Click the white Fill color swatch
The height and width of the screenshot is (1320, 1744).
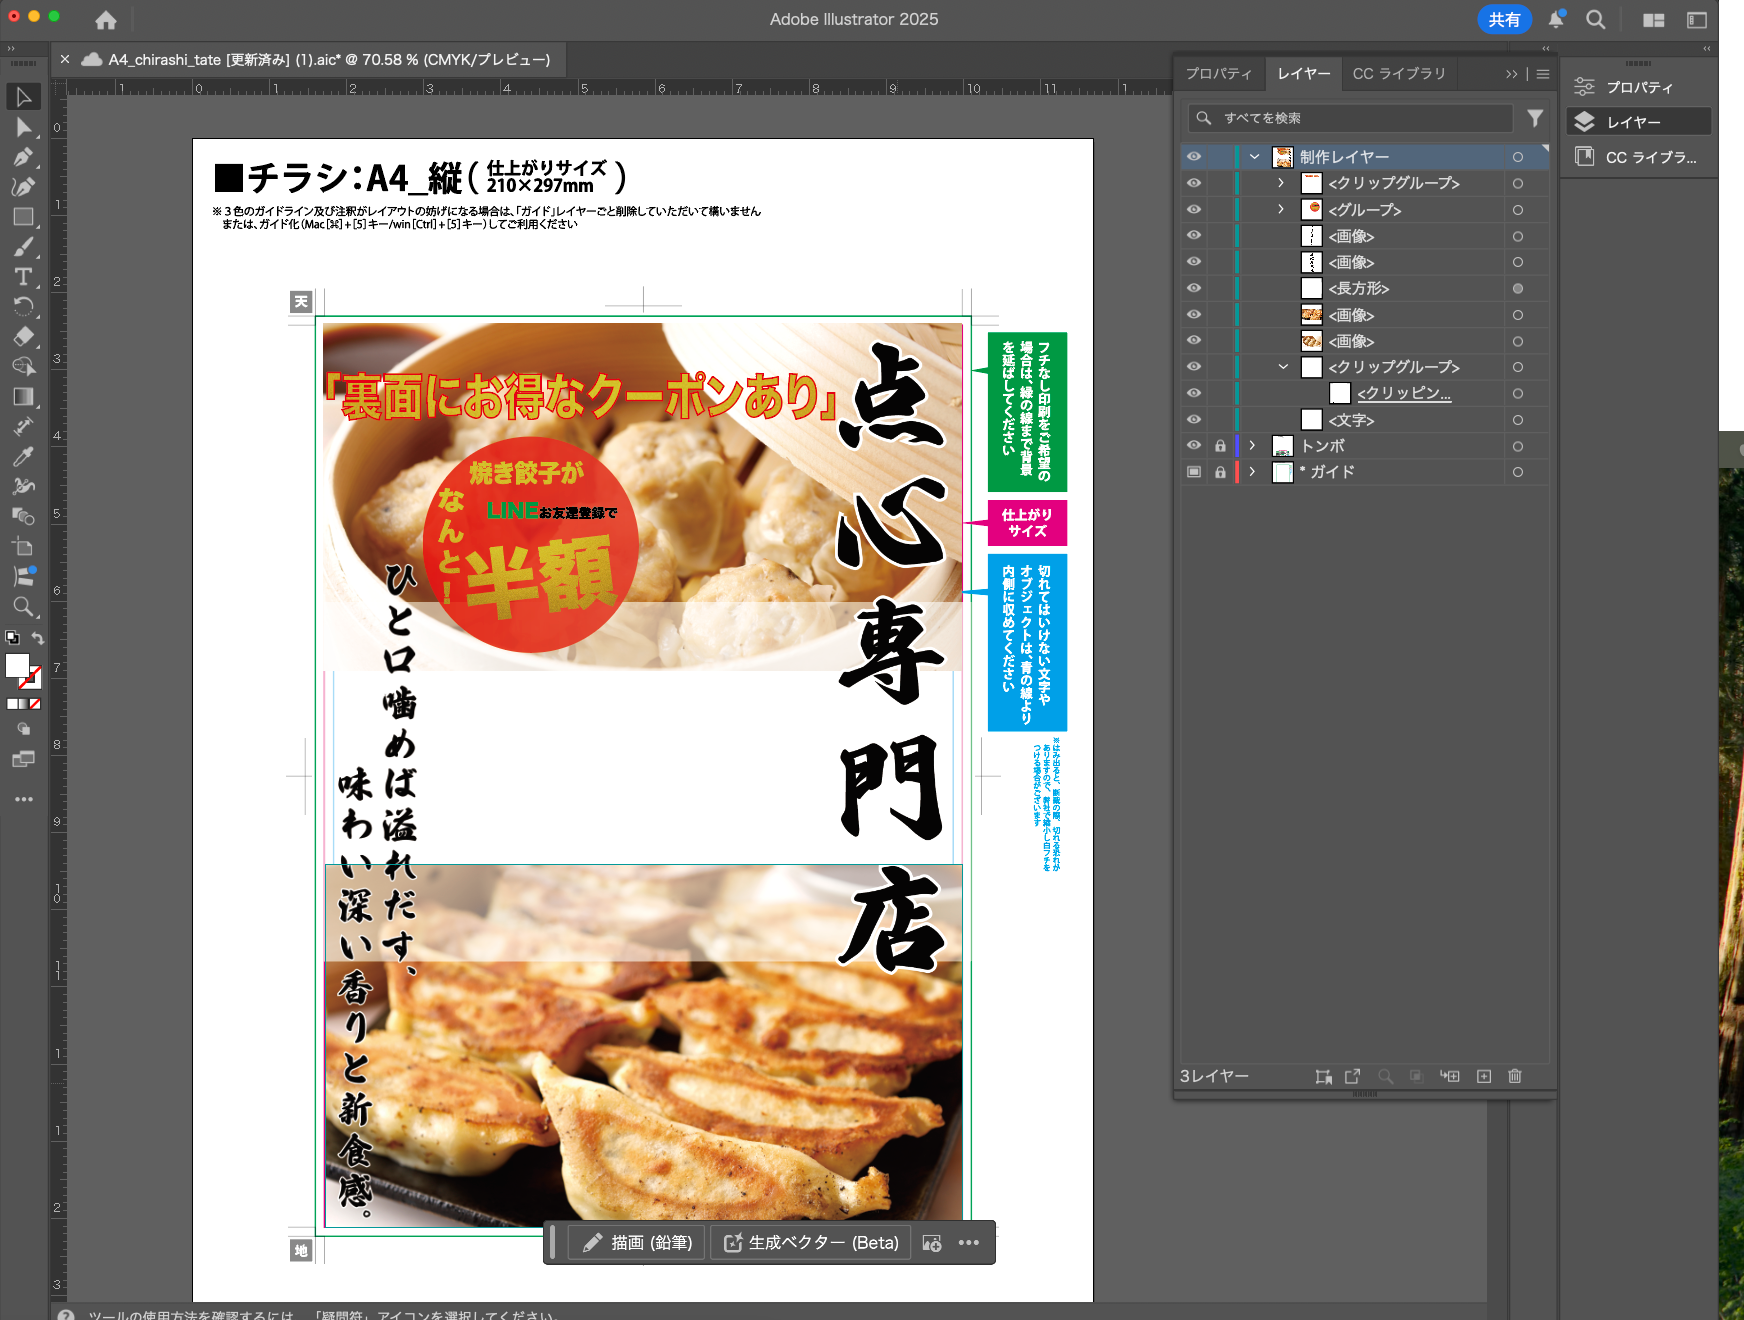(x=17, y=666)
